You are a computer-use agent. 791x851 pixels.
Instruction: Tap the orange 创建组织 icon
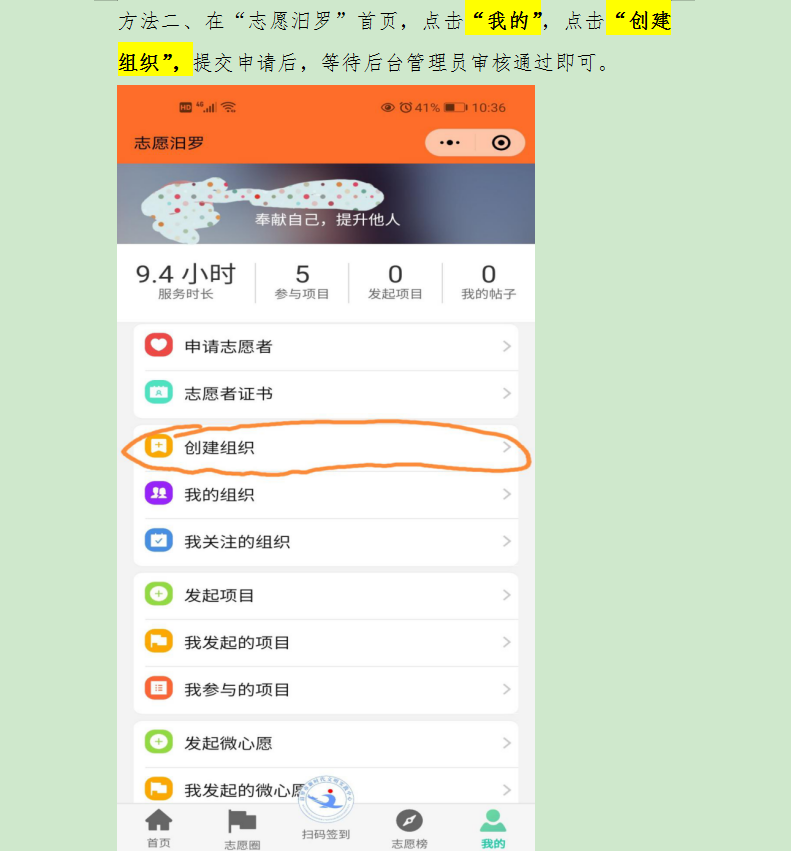tap(159, 447)
